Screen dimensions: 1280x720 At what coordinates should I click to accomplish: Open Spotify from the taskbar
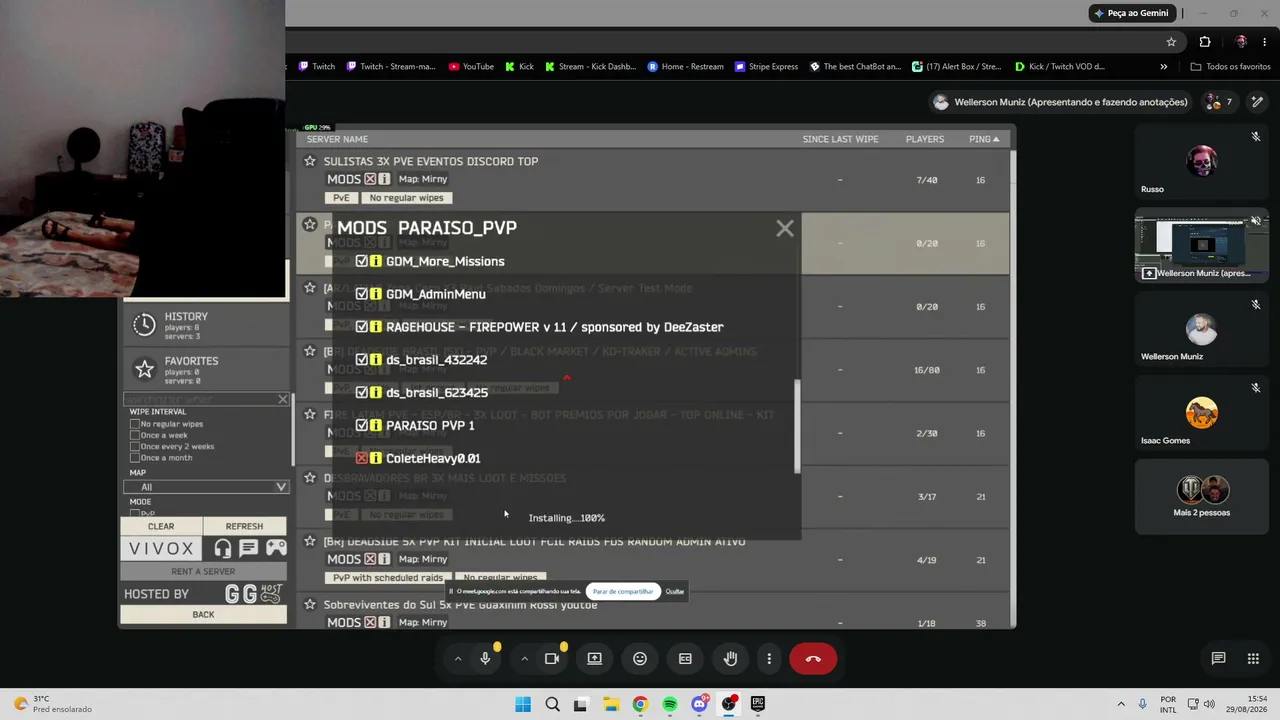click(670, 704)
